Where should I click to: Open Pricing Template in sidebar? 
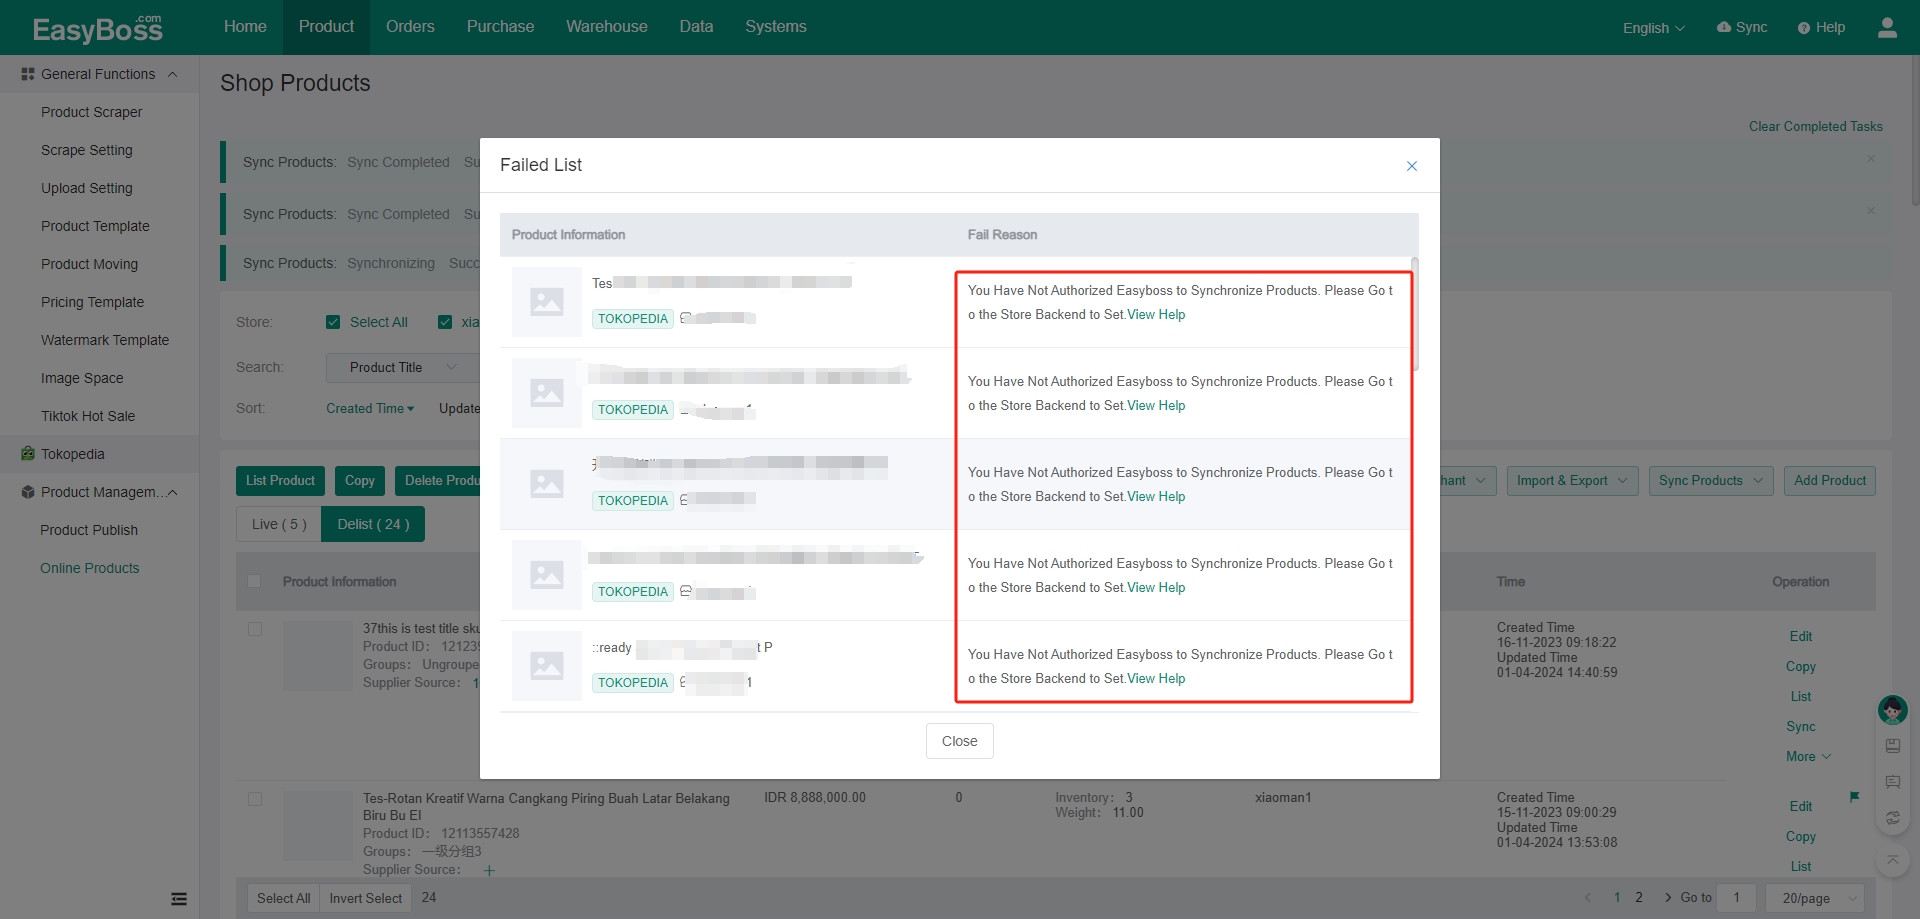(x=92, y=302)
